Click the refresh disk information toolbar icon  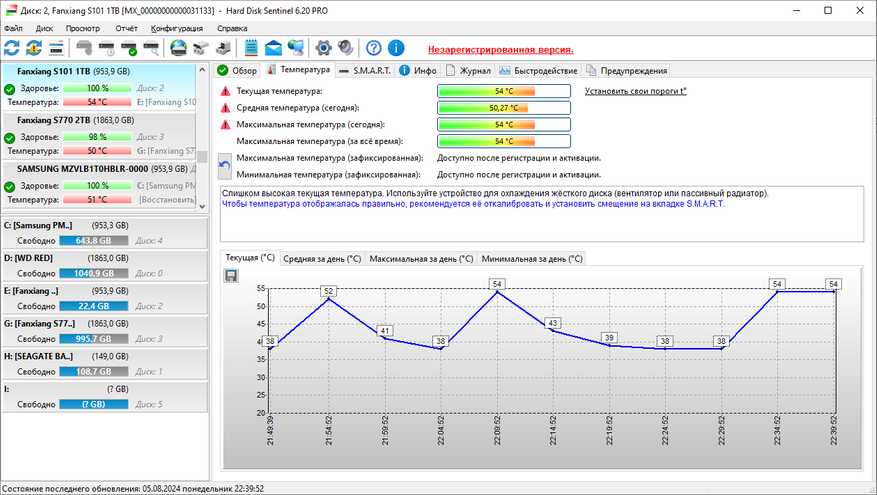tap(12, 48)
